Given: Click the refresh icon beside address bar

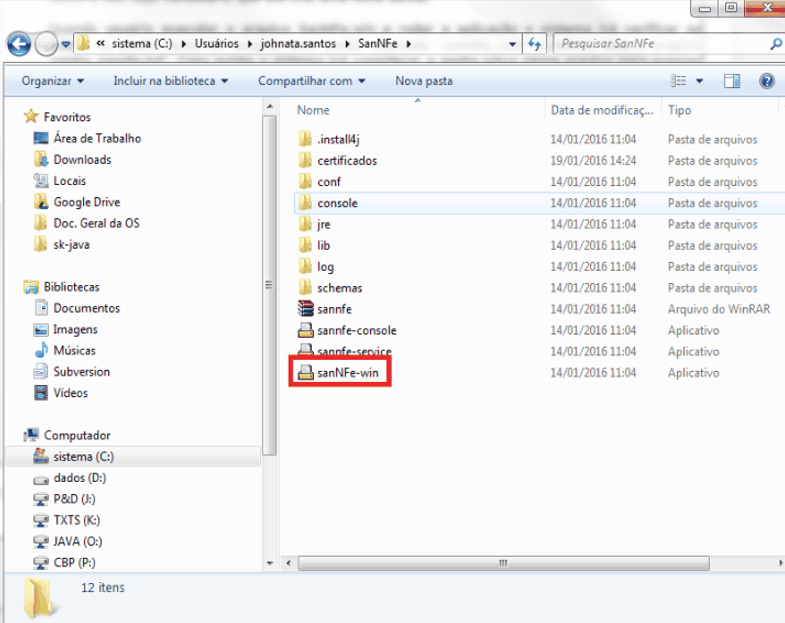Looking at the screenshot, I should (535, 44).
